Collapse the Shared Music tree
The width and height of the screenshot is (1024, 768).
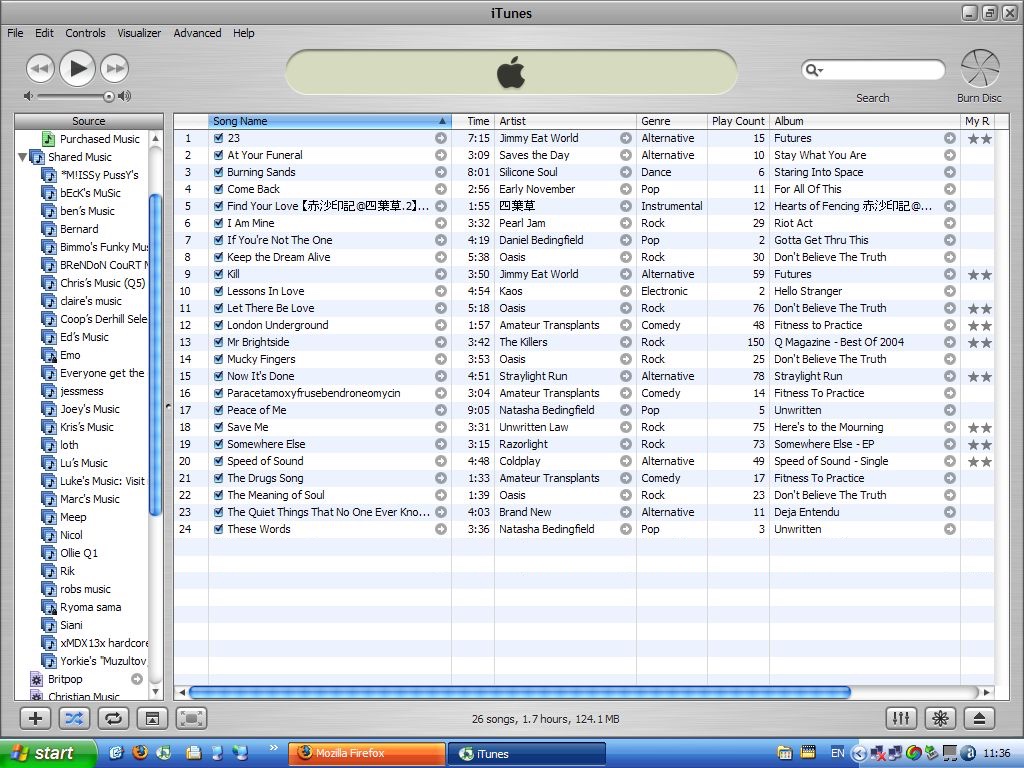coord(22,157)
